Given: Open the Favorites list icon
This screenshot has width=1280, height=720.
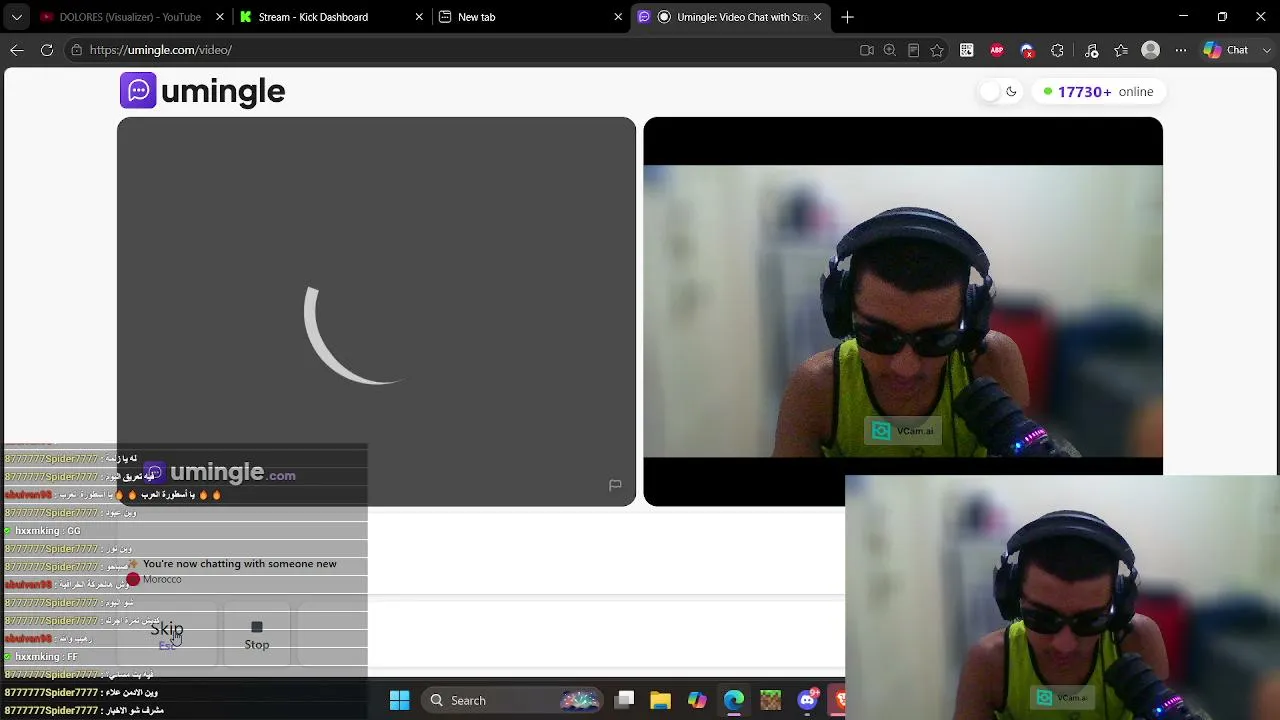Looking at the screenshot, I should (1121, 50).
